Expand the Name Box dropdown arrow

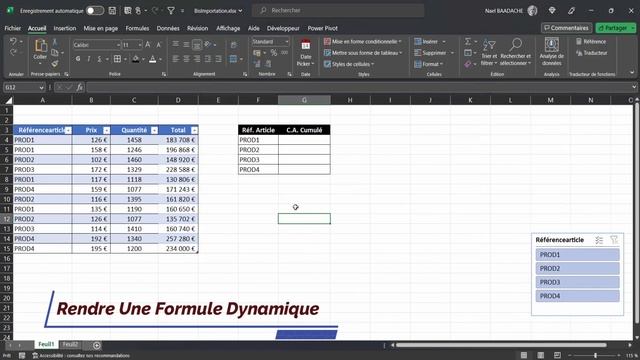41,87
